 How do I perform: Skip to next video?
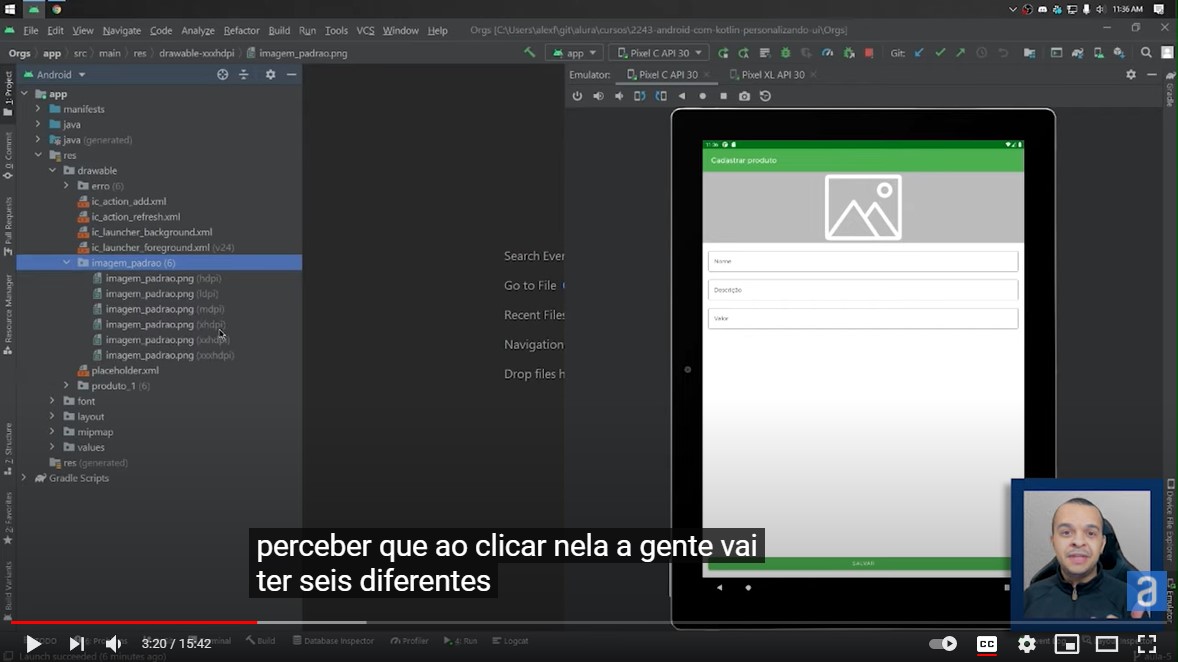tap(77, 643)
